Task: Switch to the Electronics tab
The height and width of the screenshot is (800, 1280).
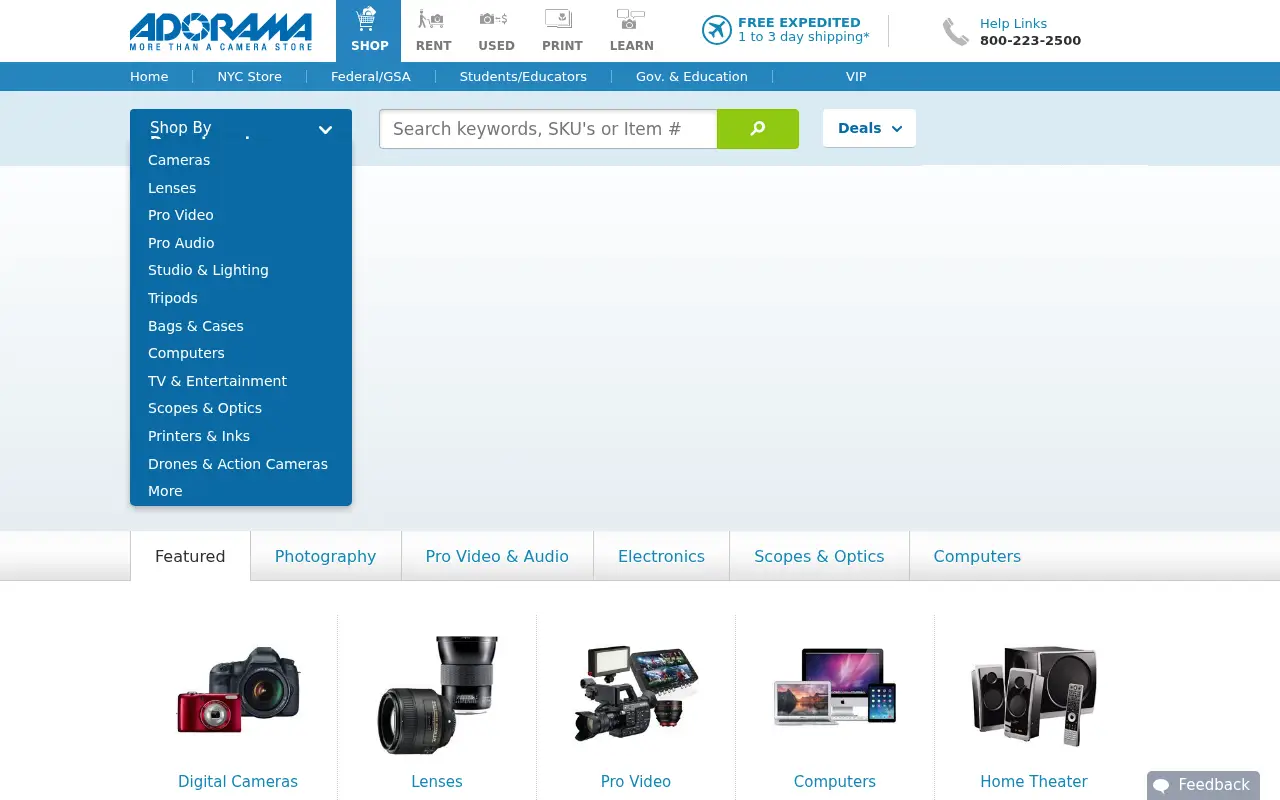Action: click(661, 556)
